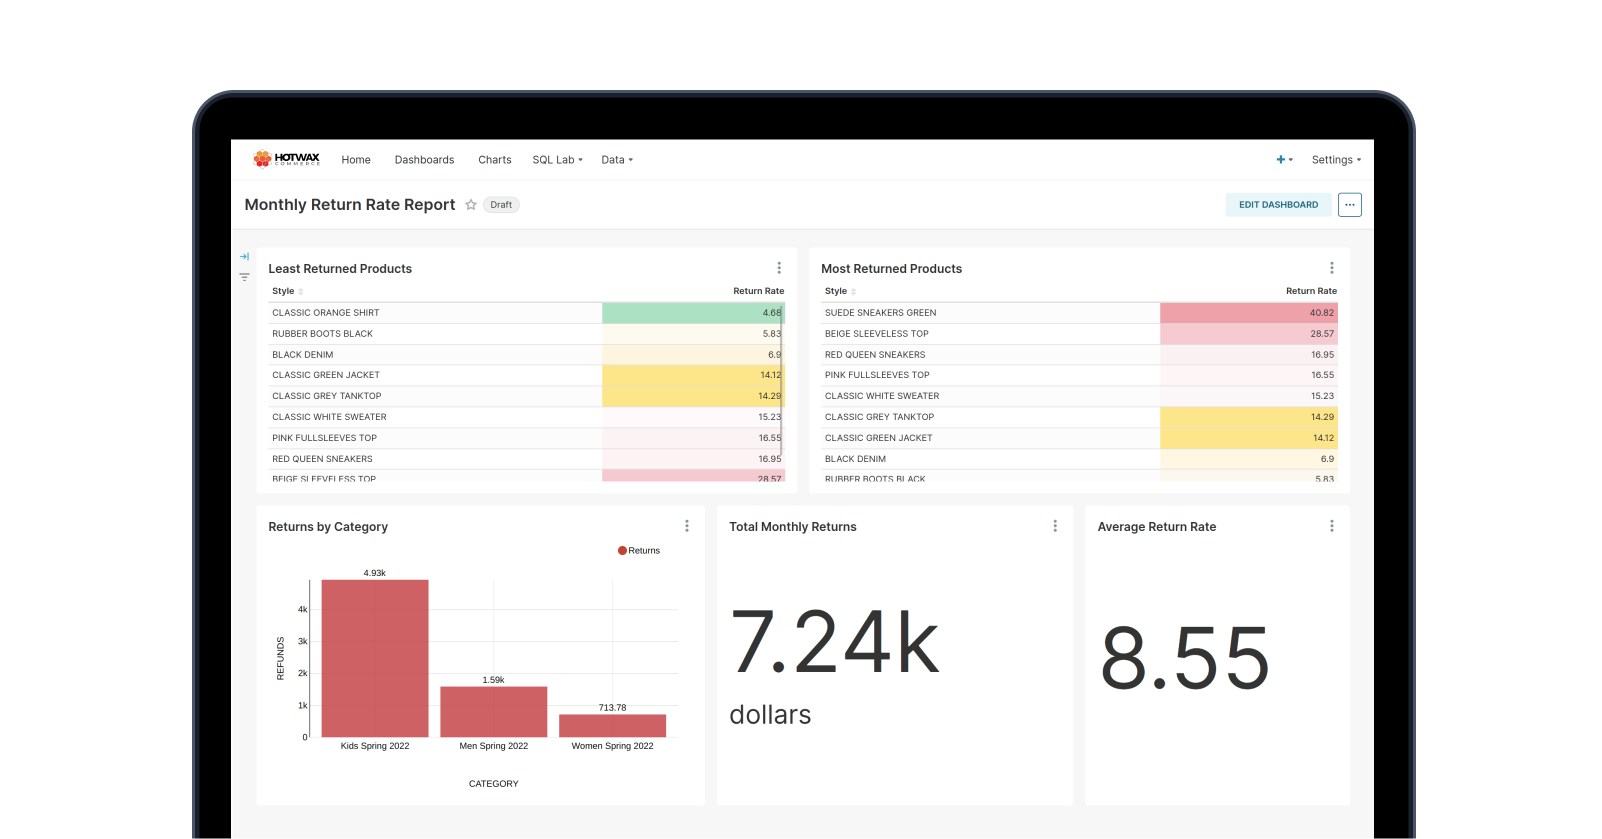1602x839 pixels.
Task: Open the plus new item dropdown
Action: tap(1284, 160)
